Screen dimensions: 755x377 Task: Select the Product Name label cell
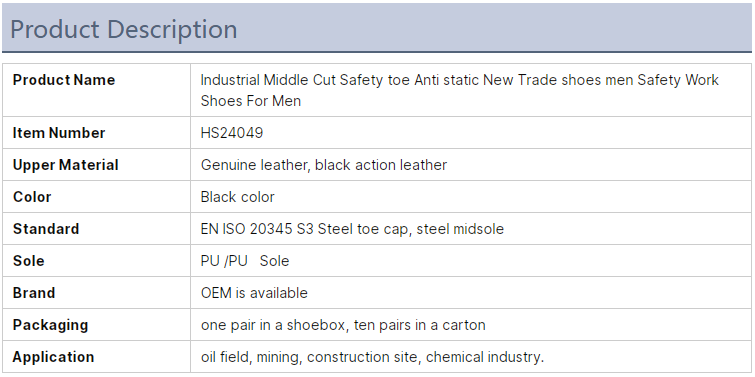pos(96,90)
